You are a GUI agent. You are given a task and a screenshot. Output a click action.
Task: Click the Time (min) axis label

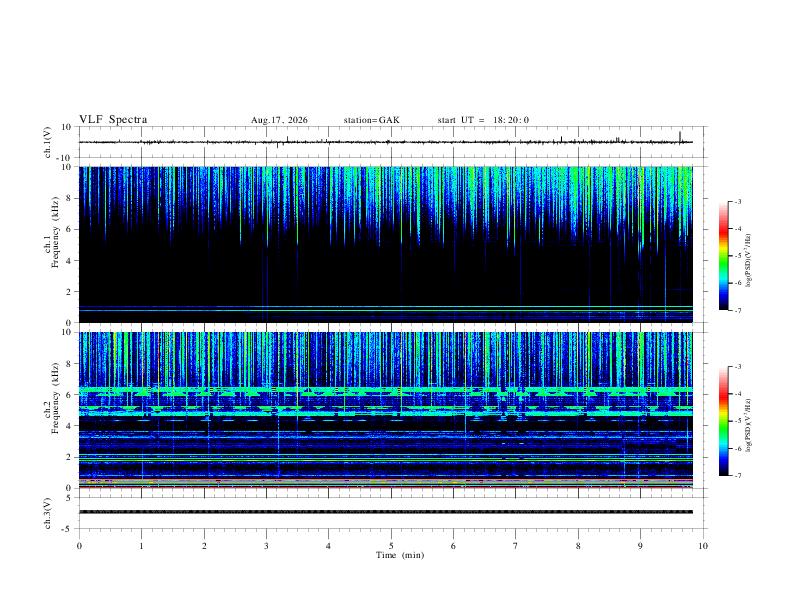coord(400,555)
